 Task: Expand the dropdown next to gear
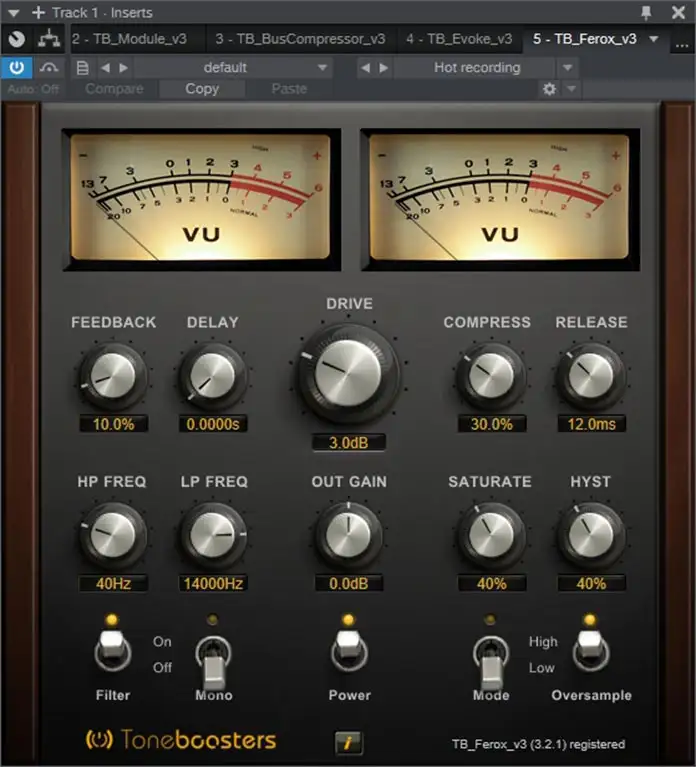[571, 89]
